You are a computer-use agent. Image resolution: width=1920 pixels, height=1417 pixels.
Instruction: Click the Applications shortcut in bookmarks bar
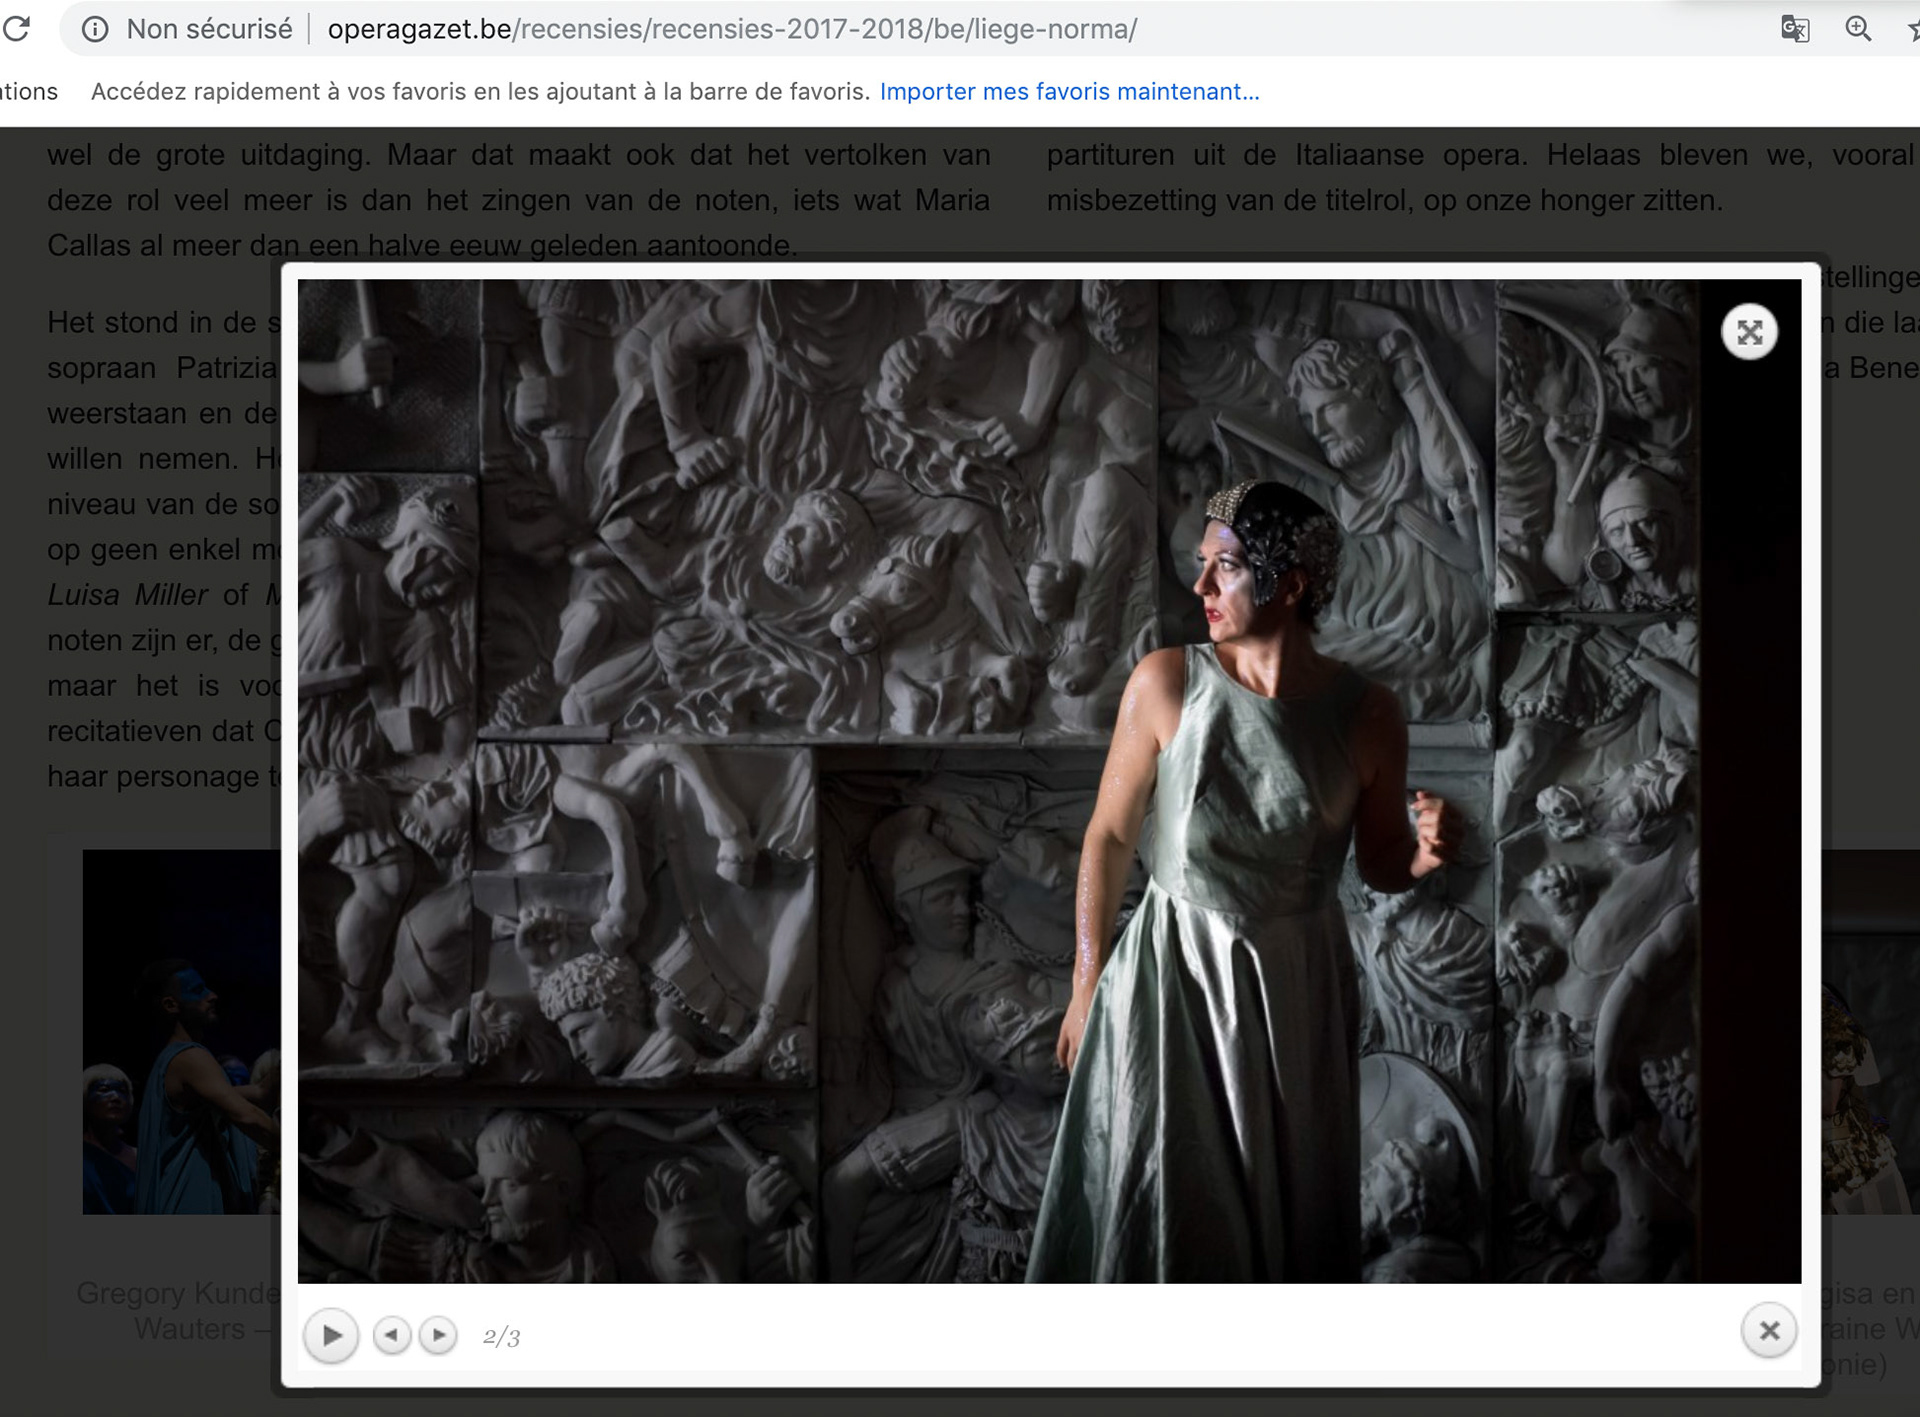tap(28, 92)
